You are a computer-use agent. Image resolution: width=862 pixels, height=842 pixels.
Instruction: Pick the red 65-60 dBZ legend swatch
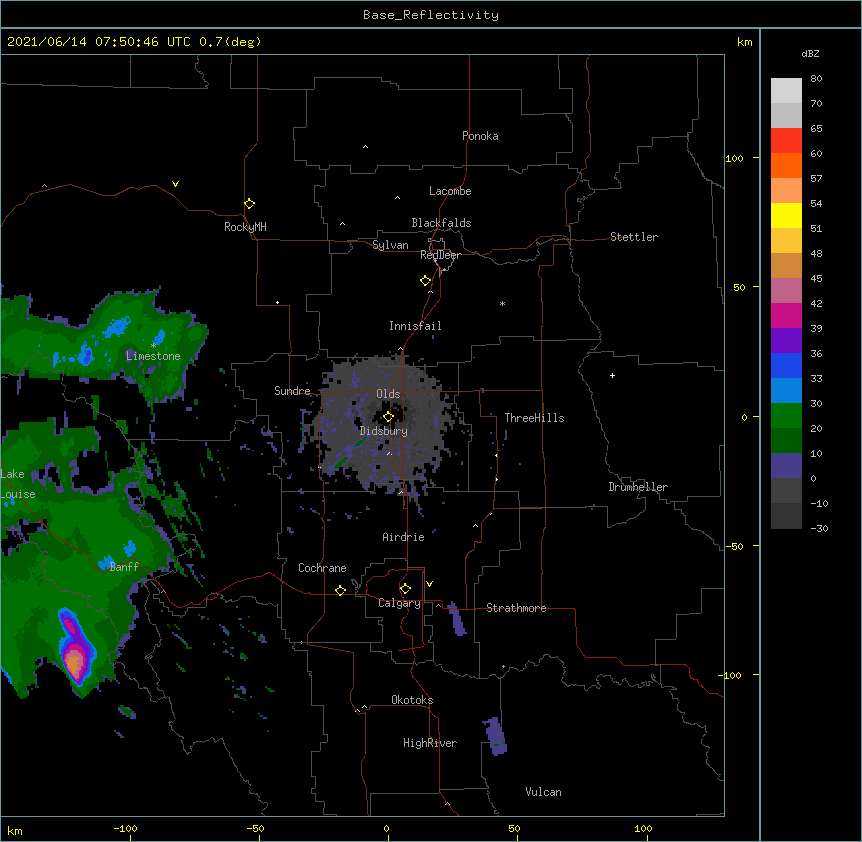(786, 141)
